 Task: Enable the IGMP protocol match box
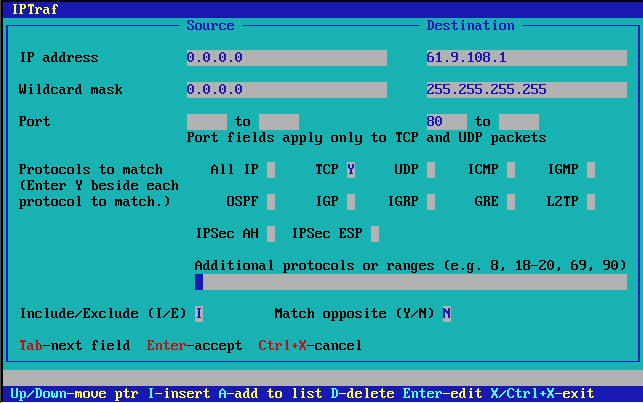pyautogui.click(x=591, y=170)
